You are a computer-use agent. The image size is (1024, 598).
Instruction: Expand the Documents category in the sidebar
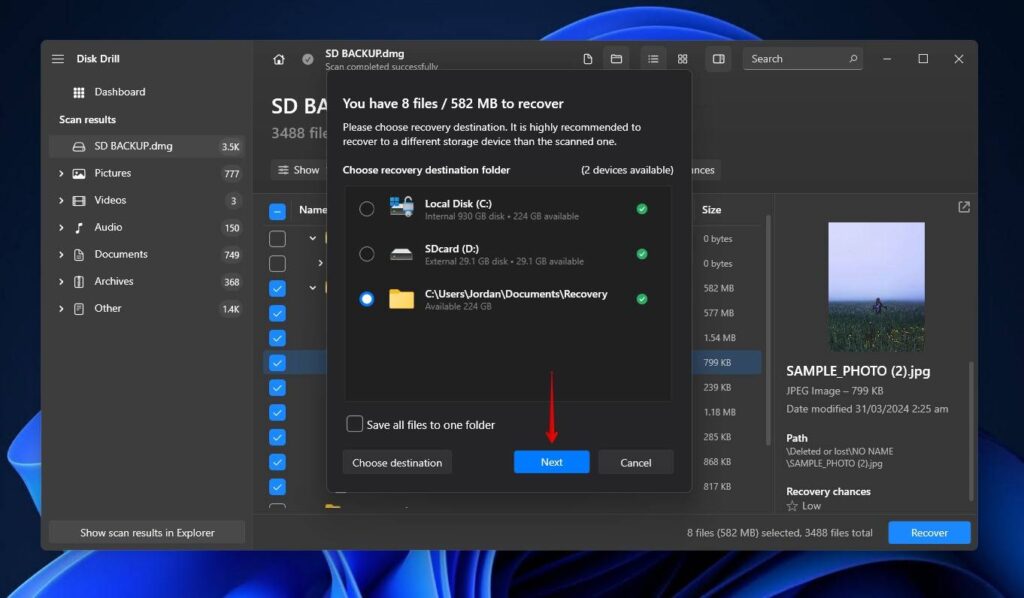click(x=62, y=254)
